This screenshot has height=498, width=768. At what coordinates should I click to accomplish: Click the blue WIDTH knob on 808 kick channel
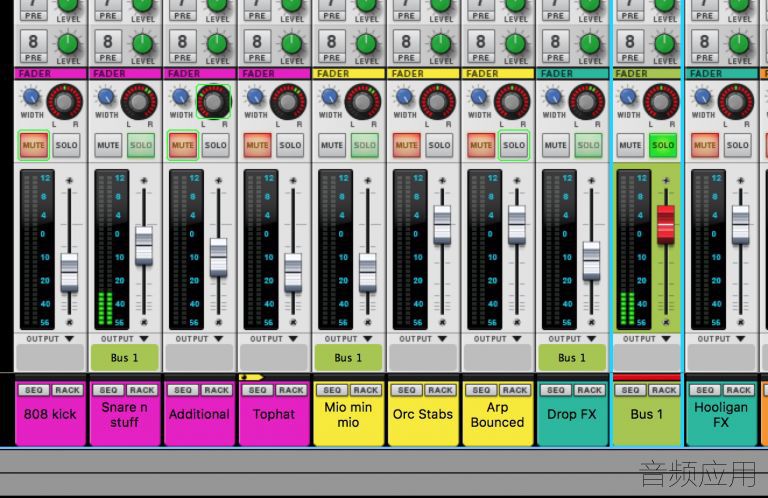click(31, 97)
